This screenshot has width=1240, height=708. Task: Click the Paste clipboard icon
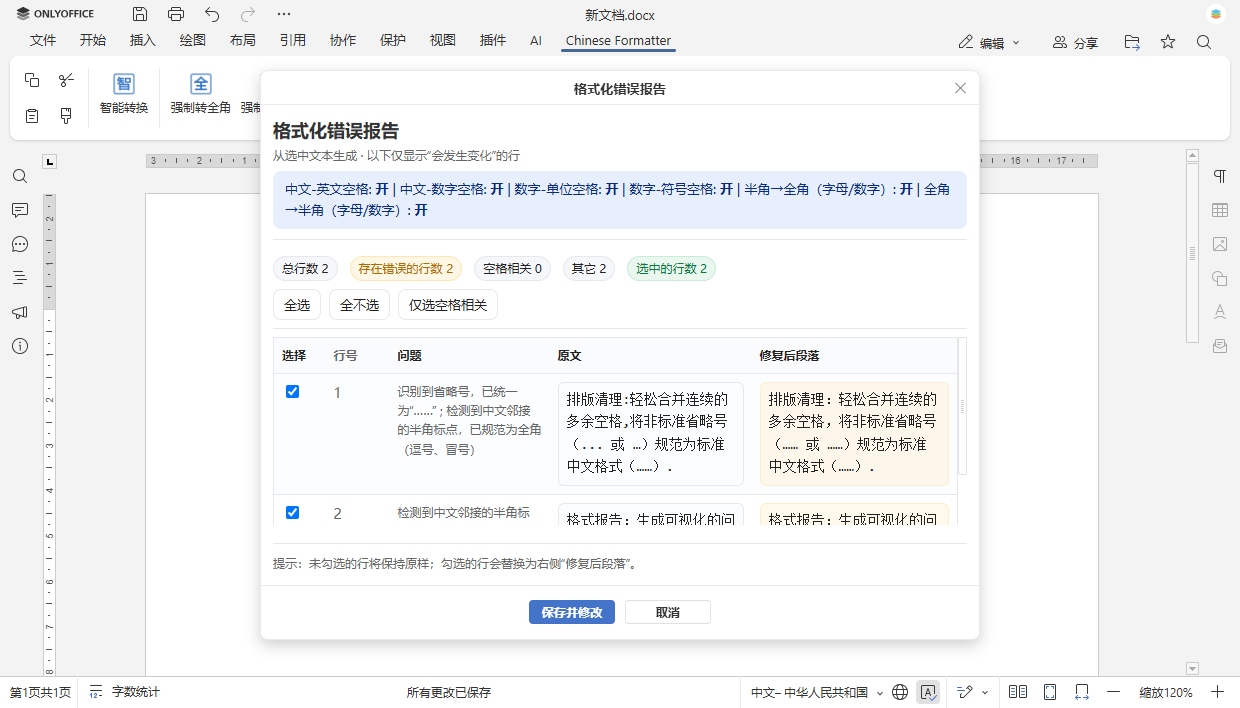pyautogui.click(x=32, y=116)
